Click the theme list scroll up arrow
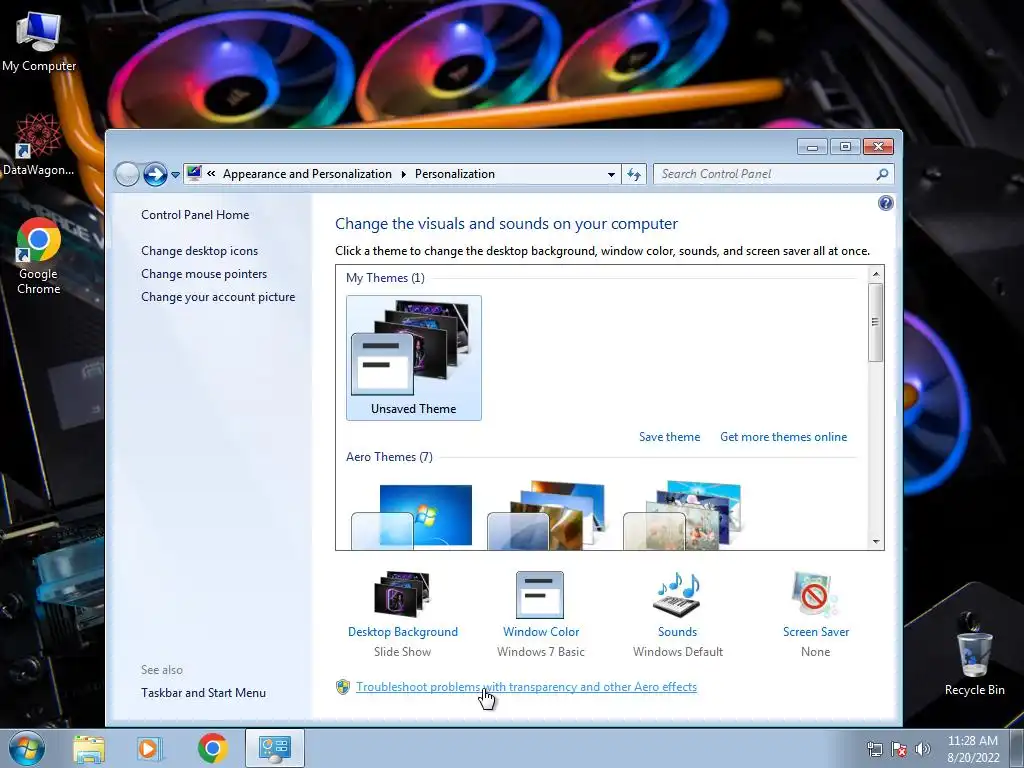The image size is (1024, 768). [x=876, y=274]
